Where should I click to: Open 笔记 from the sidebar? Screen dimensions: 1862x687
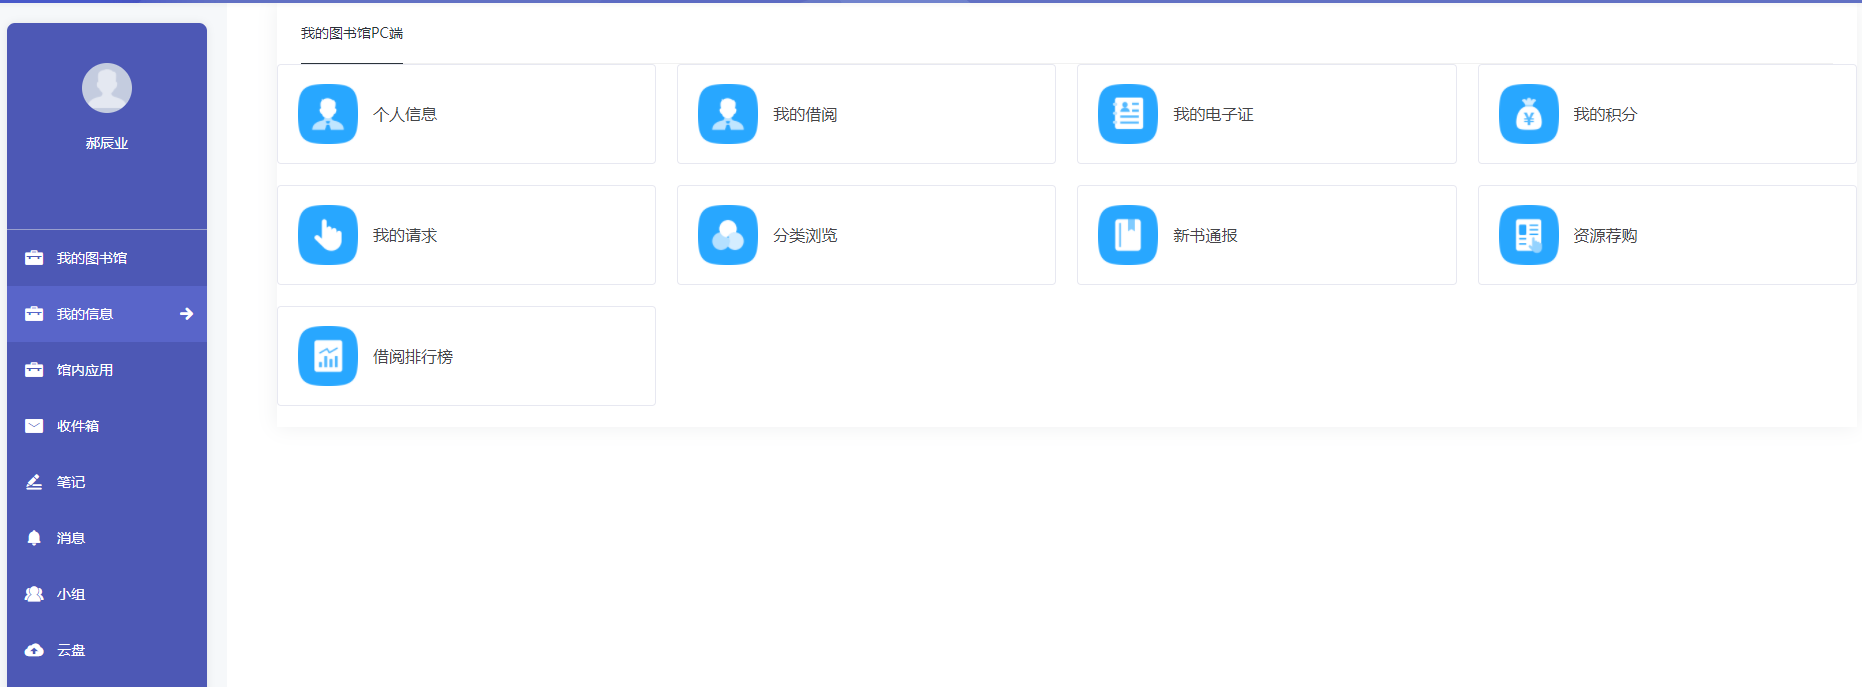coord(71,482)
